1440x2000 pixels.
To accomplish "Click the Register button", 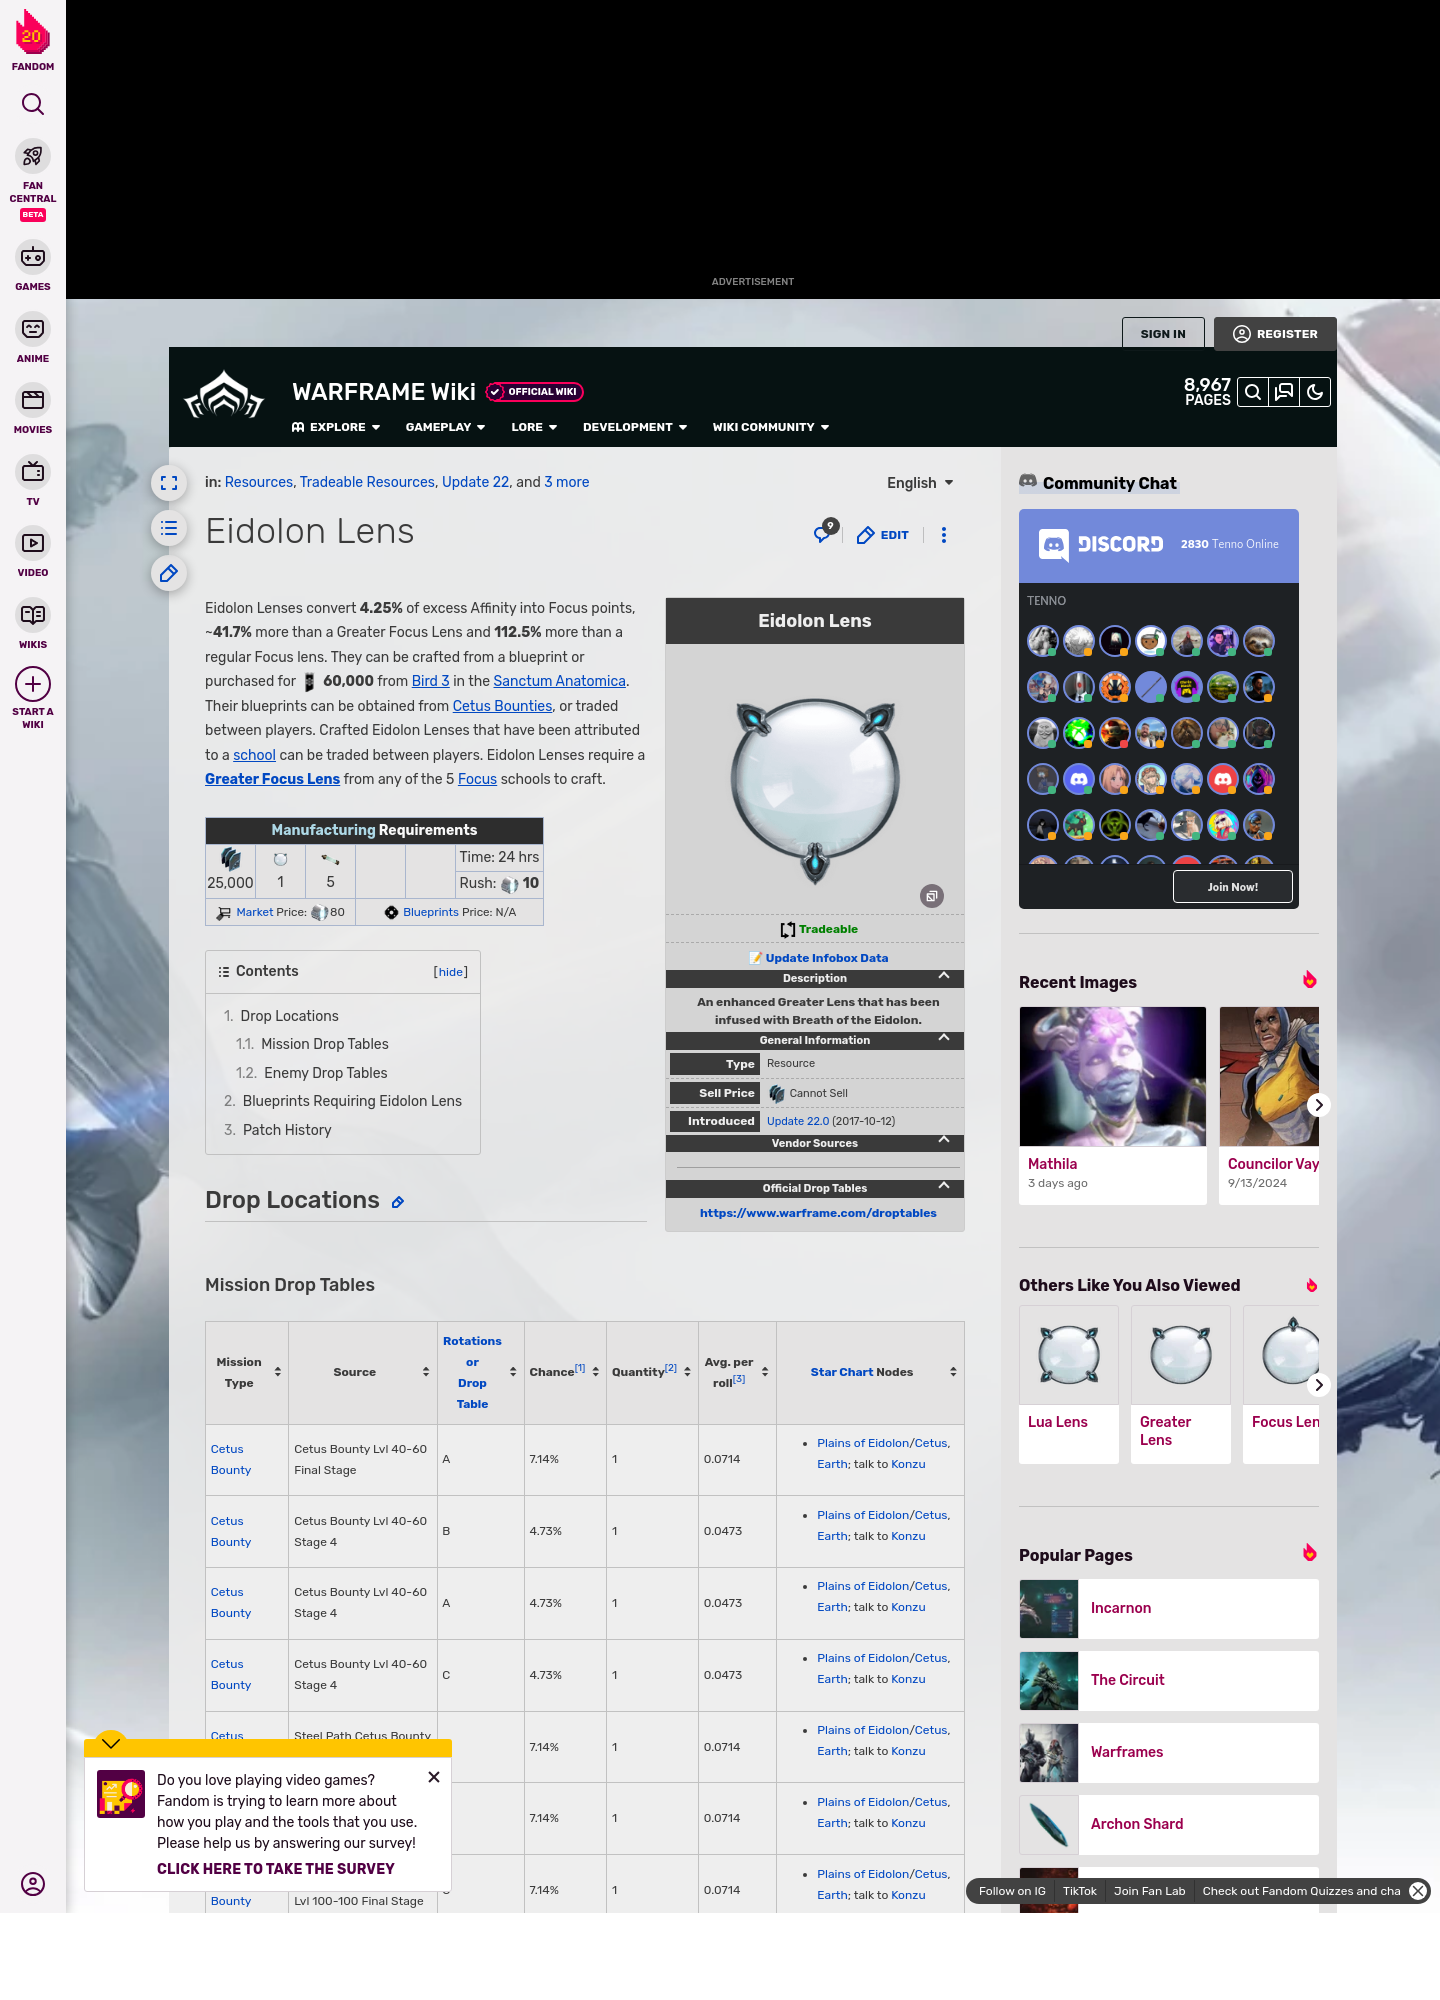I will [x=1275, y=334].
